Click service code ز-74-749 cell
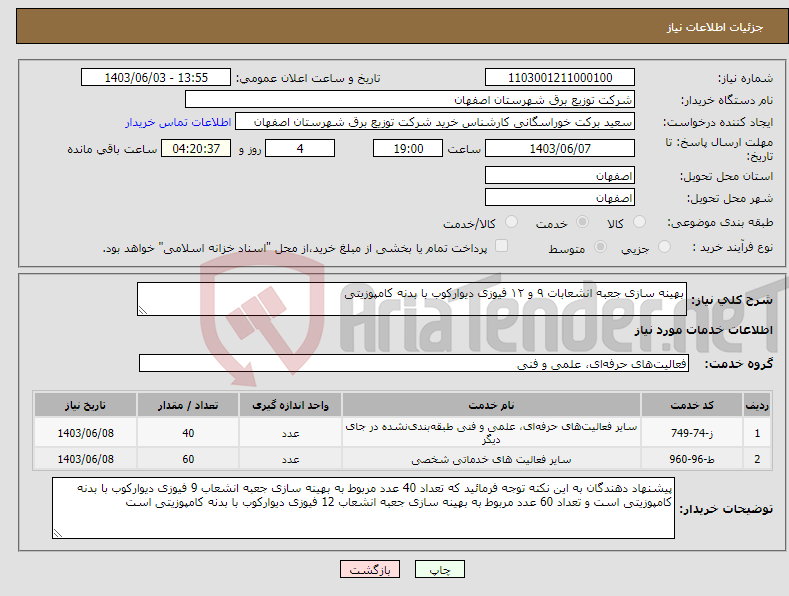 (x=692, y=433)
